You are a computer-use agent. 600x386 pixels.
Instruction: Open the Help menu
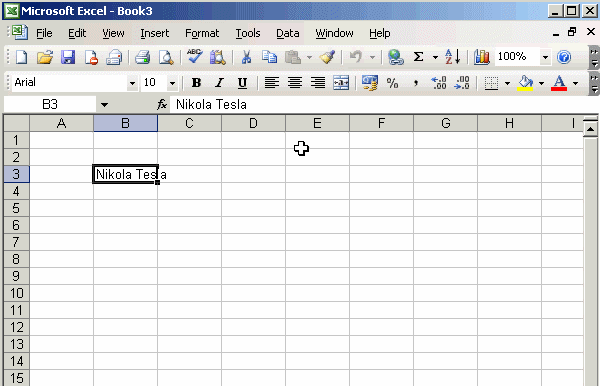tap(380, 33)
